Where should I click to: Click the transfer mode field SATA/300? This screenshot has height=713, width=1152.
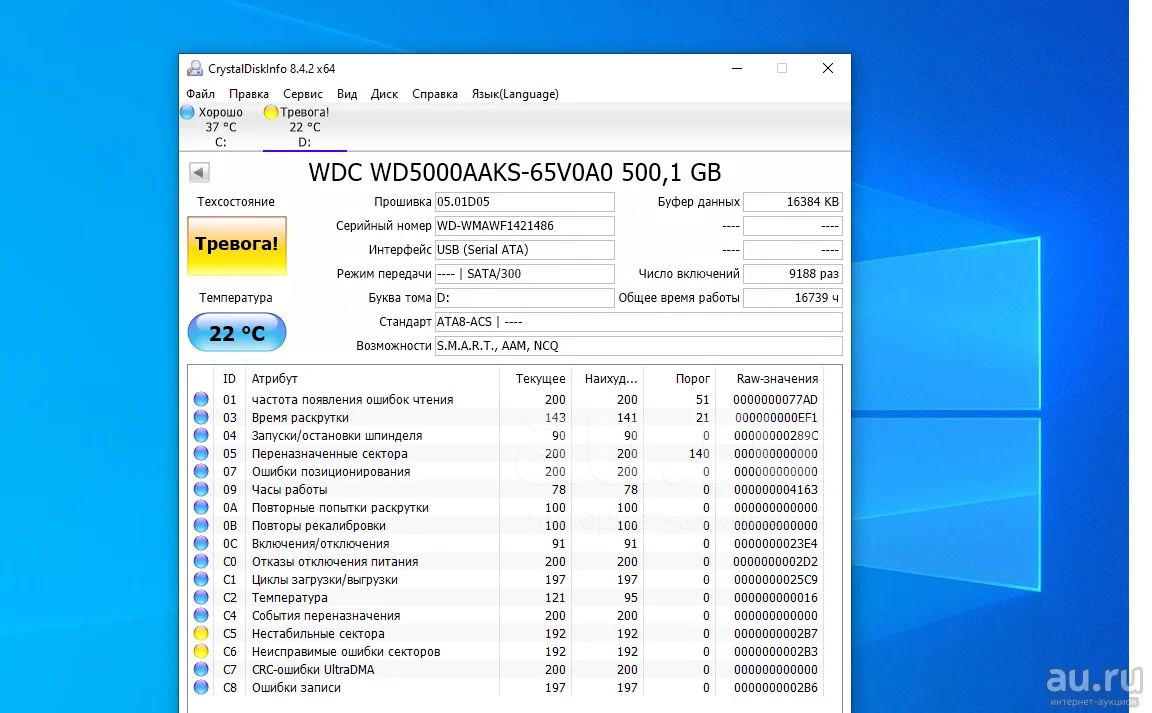tap(525, 274)
